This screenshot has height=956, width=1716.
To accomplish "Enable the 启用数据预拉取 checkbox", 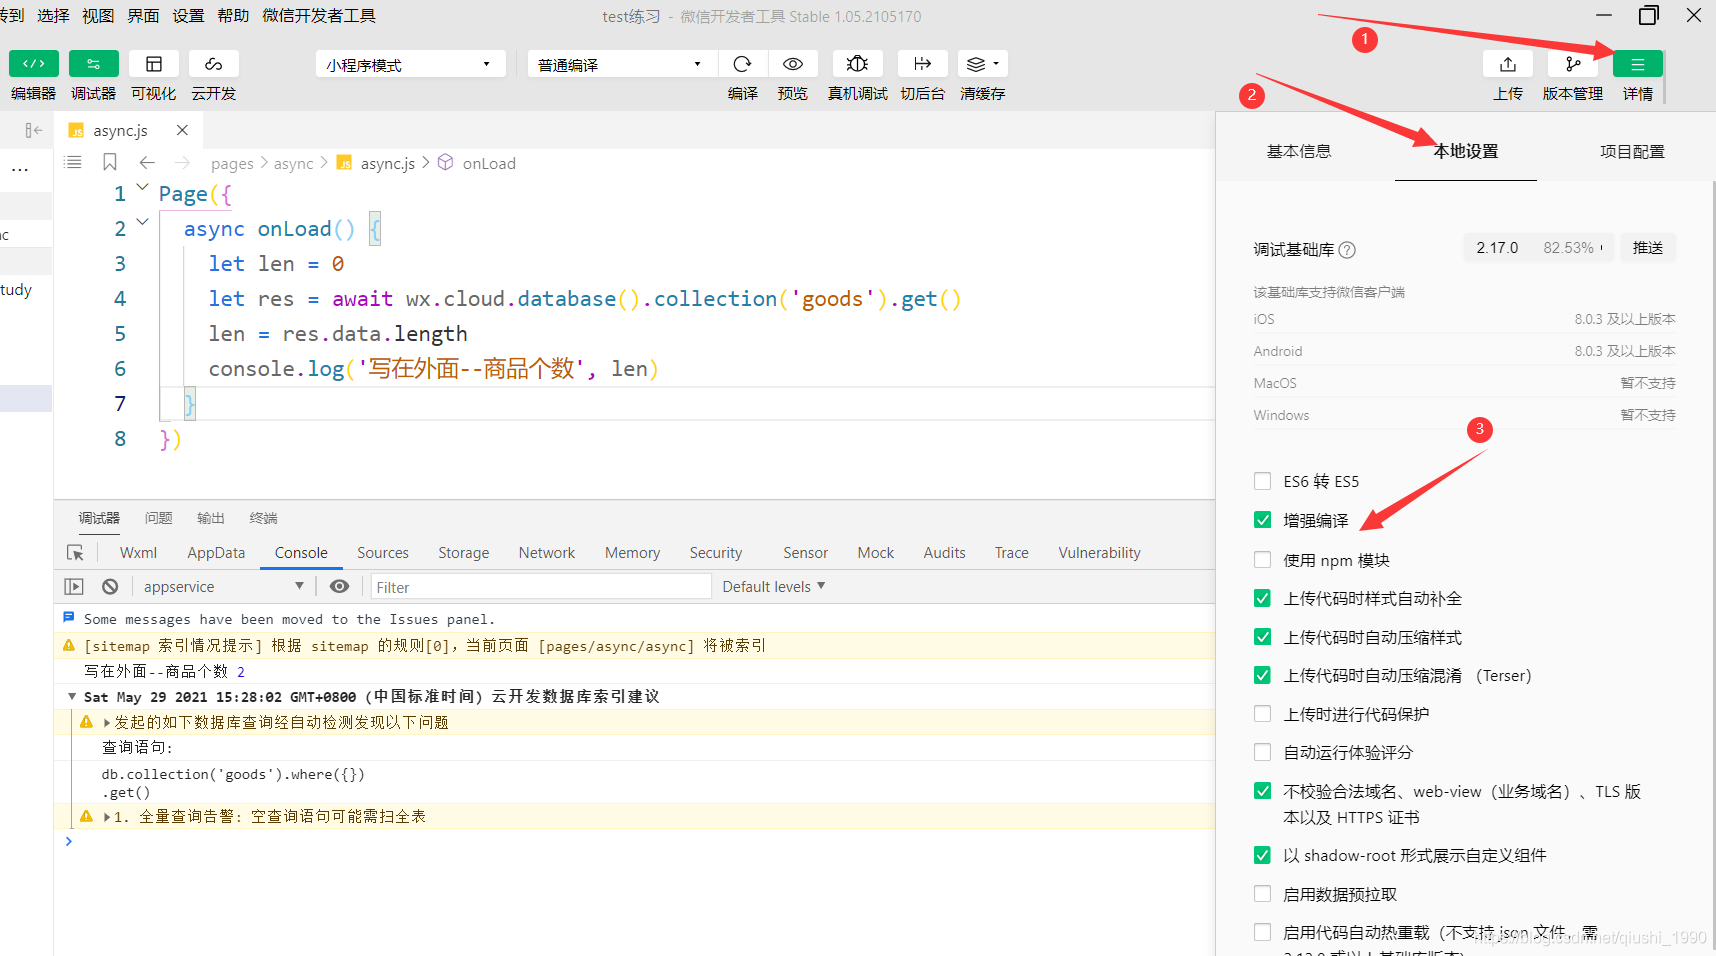I will point(1262,894).
